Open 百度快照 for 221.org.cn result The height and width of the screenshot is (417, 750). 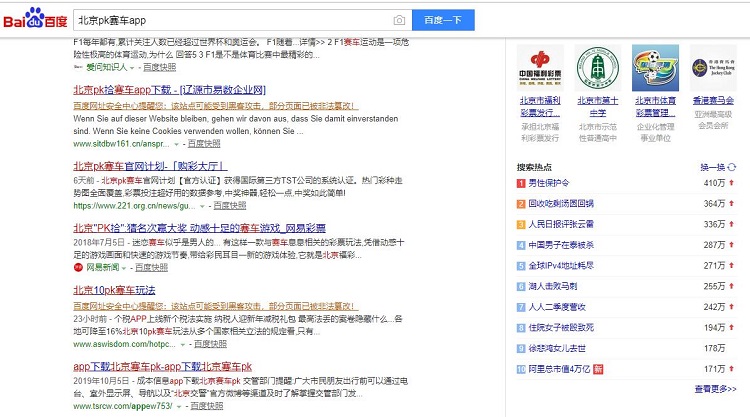coord(230,206)
